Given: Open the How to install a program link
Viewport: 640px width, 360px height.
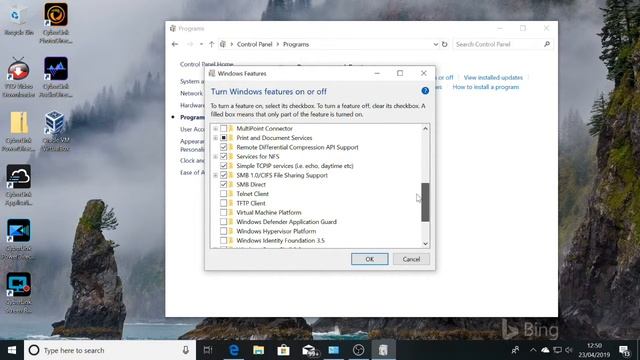Looking at the screenshot, I should click(486, 87).
